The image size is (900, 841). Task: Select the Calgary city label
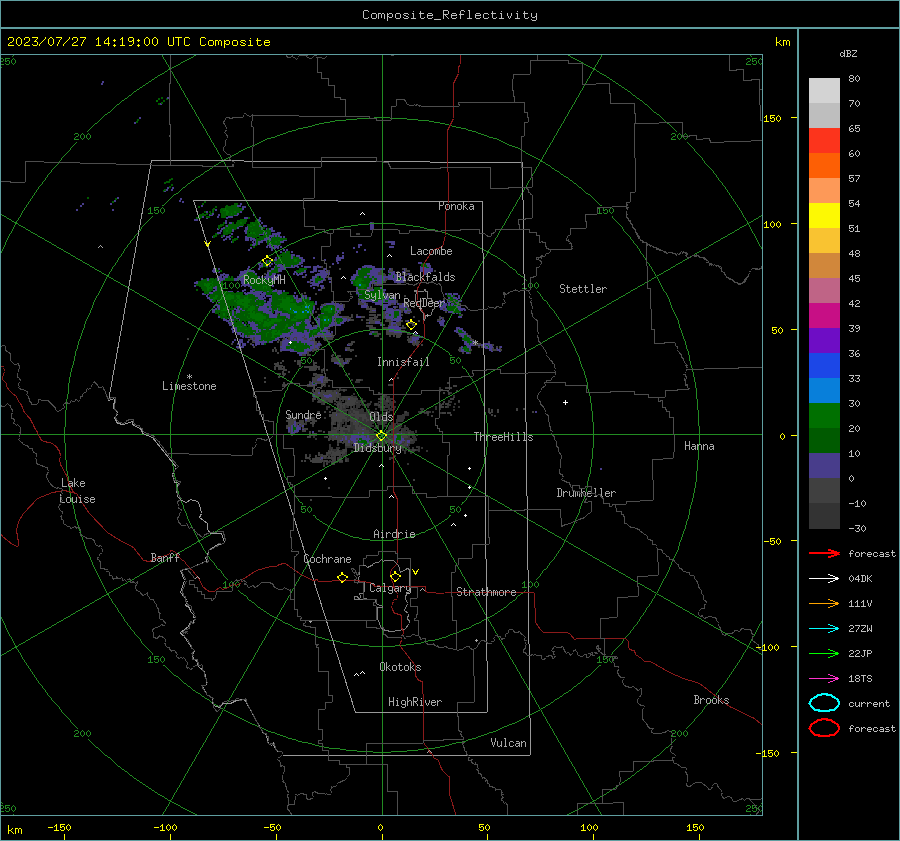pyautogui.click(x=390, y=588)
